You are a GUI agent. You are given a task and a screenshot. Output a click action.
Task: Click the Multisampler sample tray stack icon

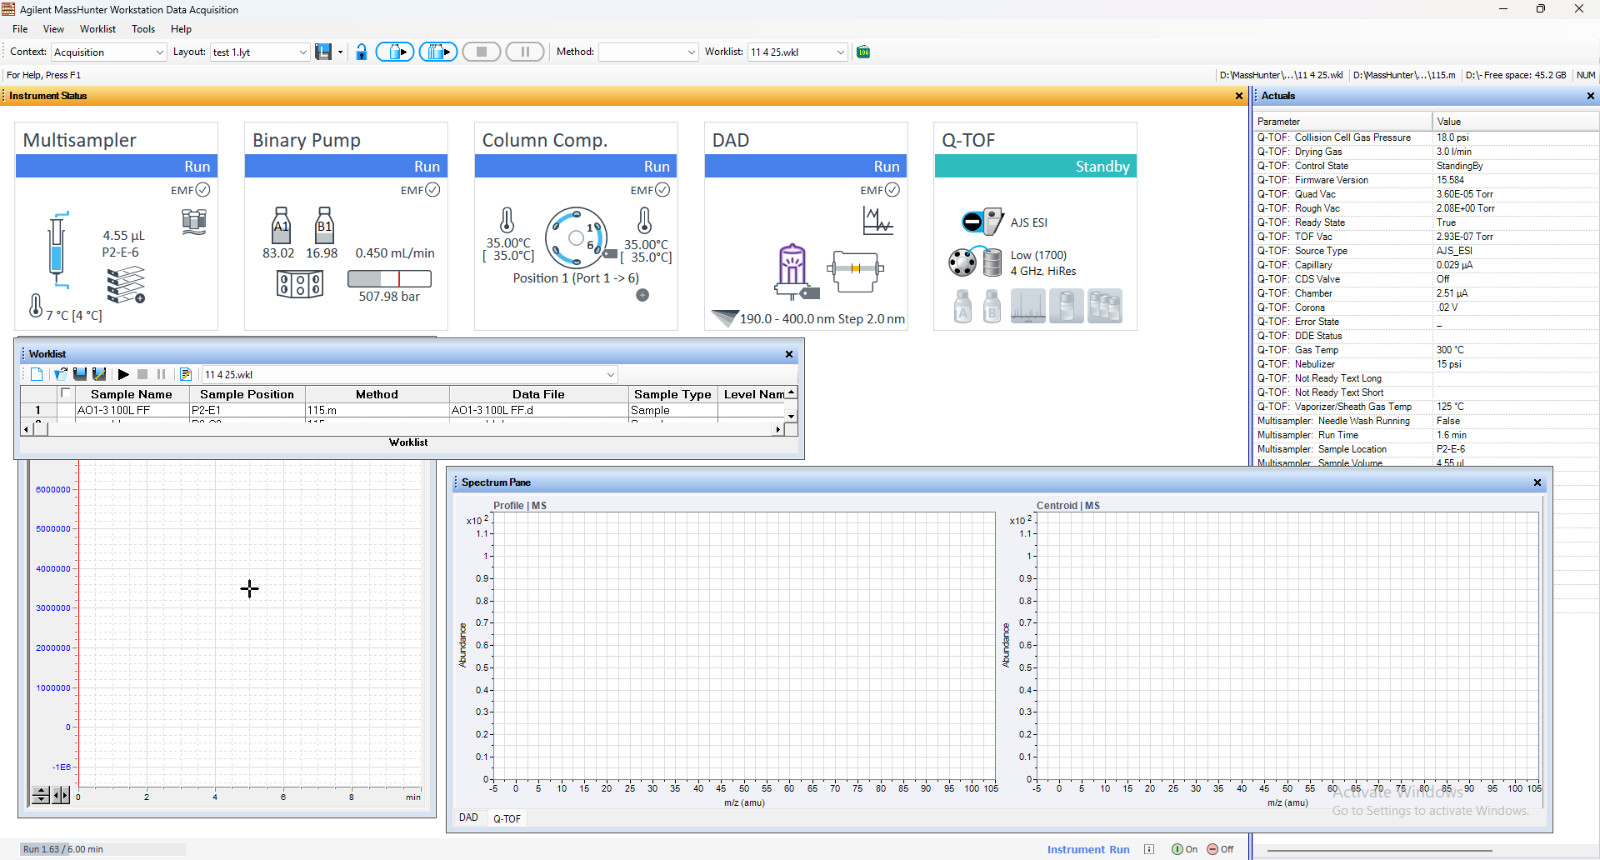coord(126,286)
